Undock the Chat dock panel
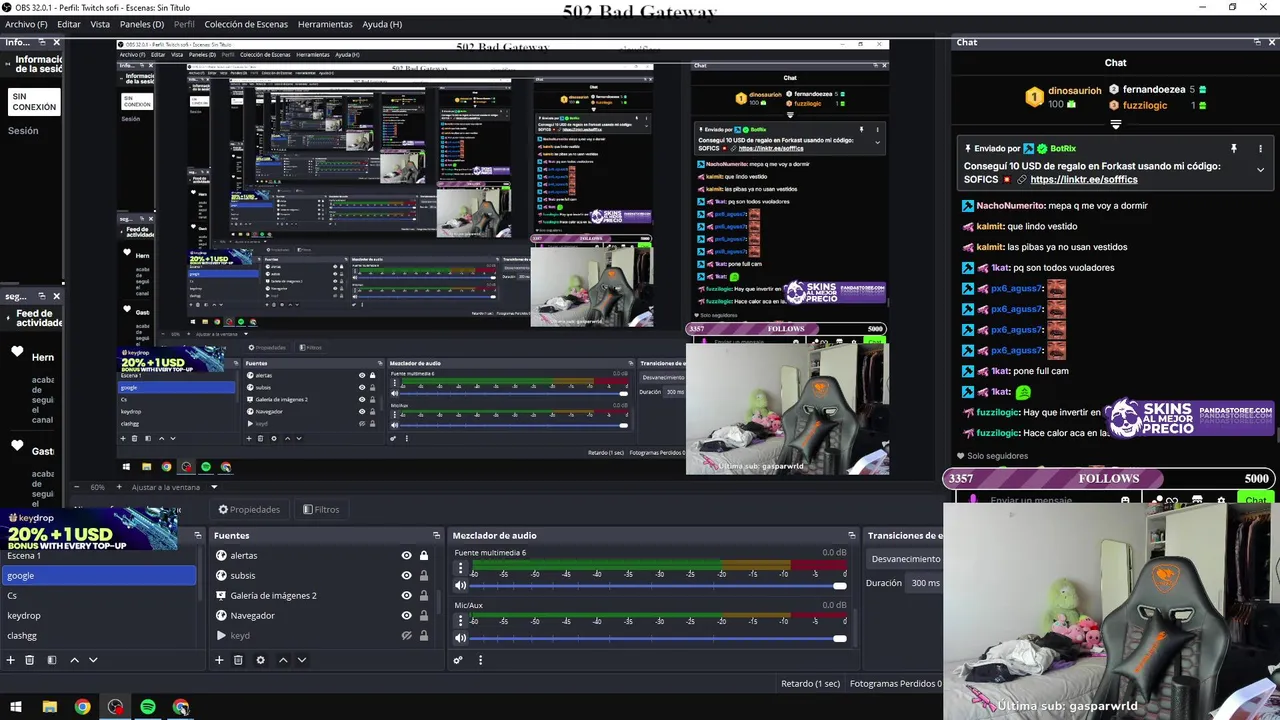The width and height of the screenshot is (1280, 720). [x=1258, y=42]
